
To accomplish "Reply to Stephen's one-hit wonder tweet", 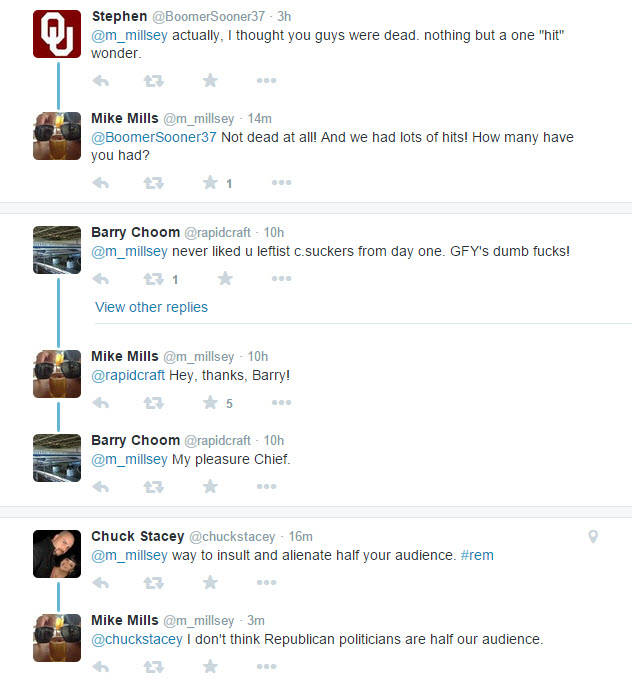I will [x=101, y=80].
